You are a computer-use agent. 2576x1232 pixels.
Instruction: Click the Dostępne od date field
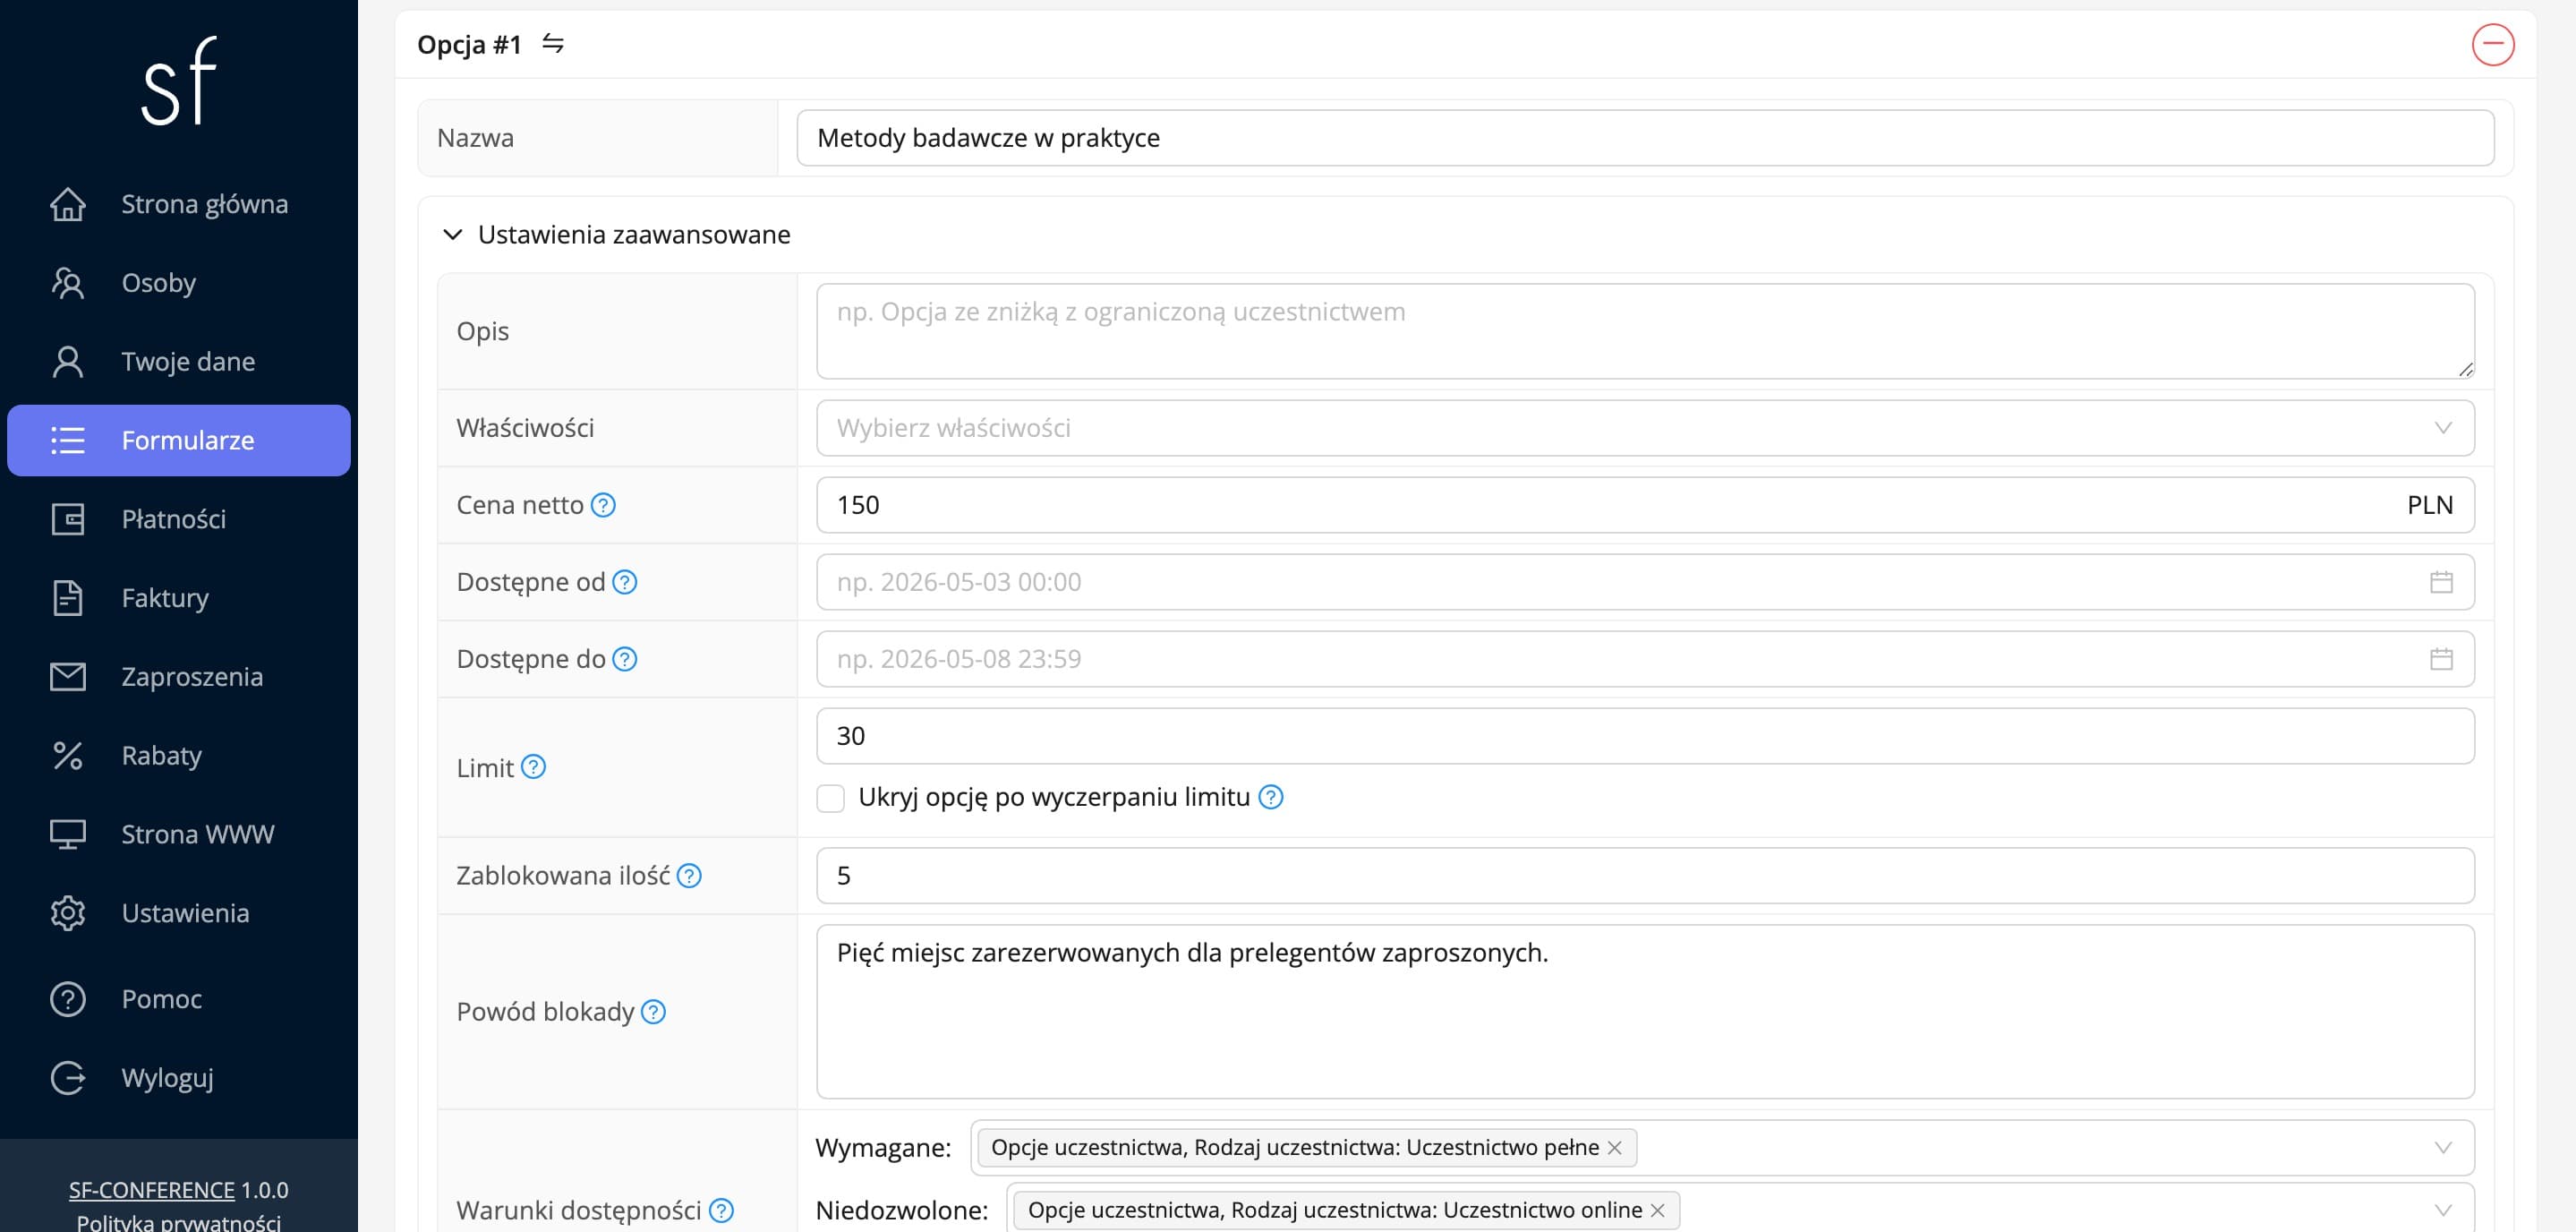pos(1645,582)
